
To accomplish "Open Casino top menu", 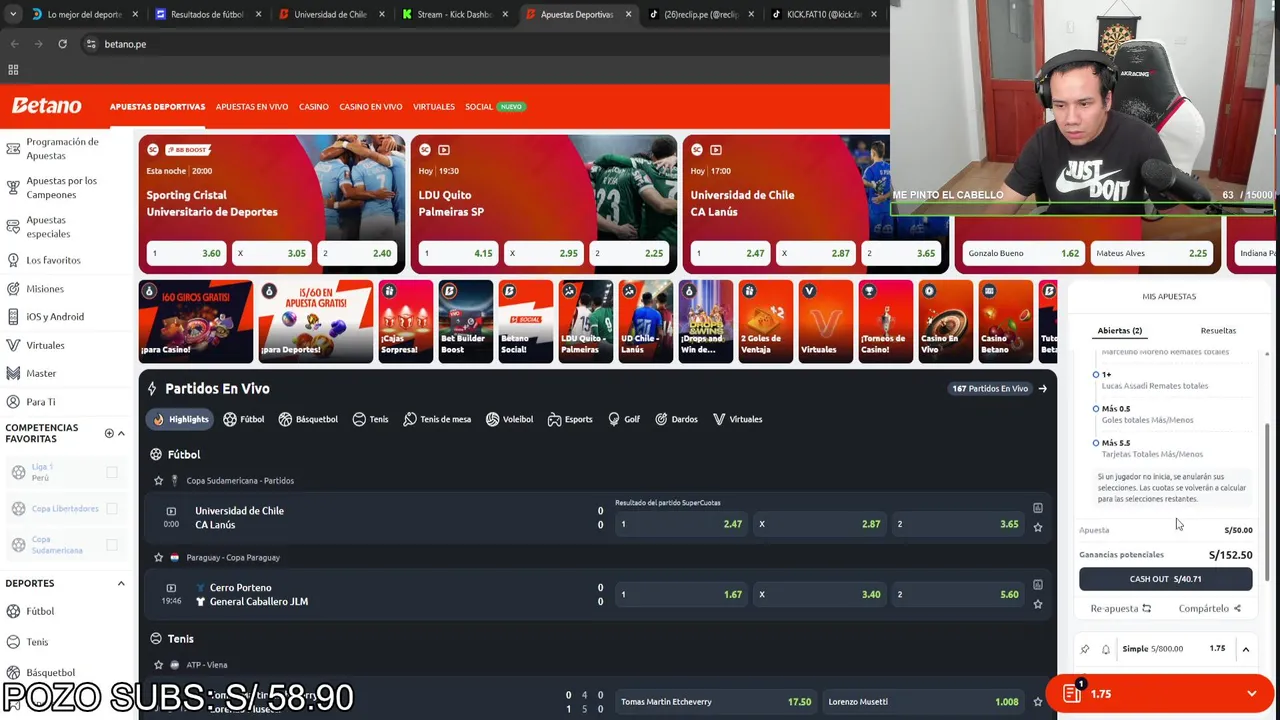I will click(313, 107).
